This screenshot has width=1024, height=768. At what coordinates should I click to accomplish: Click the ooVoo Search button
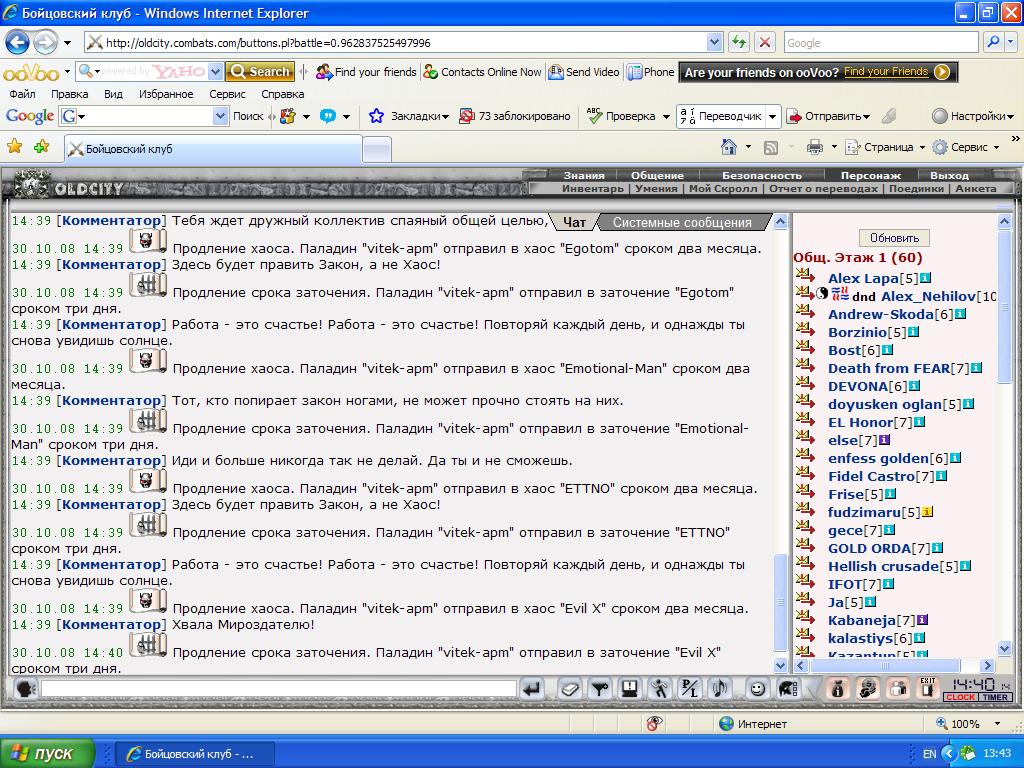[x=261, y=71]
